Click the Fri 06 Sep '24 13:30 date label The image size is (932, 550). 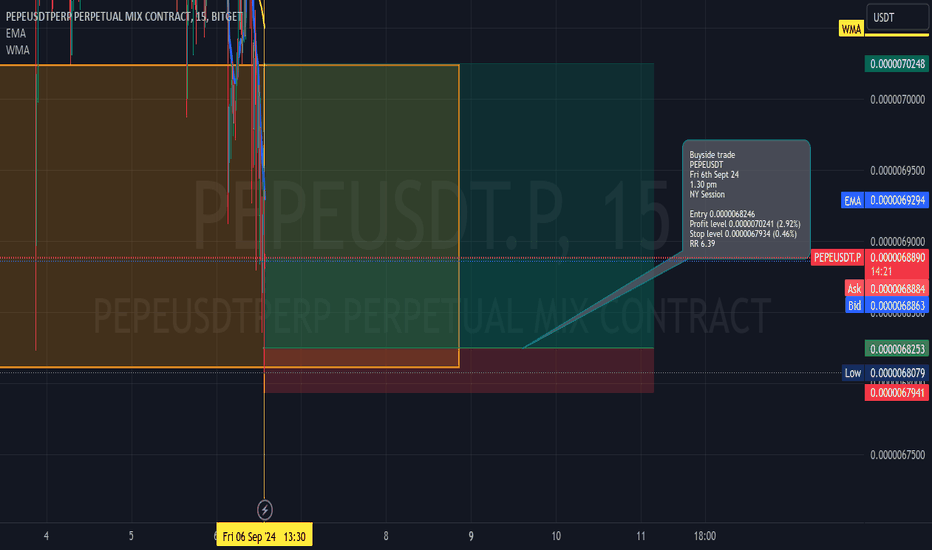tap(264, 536)
